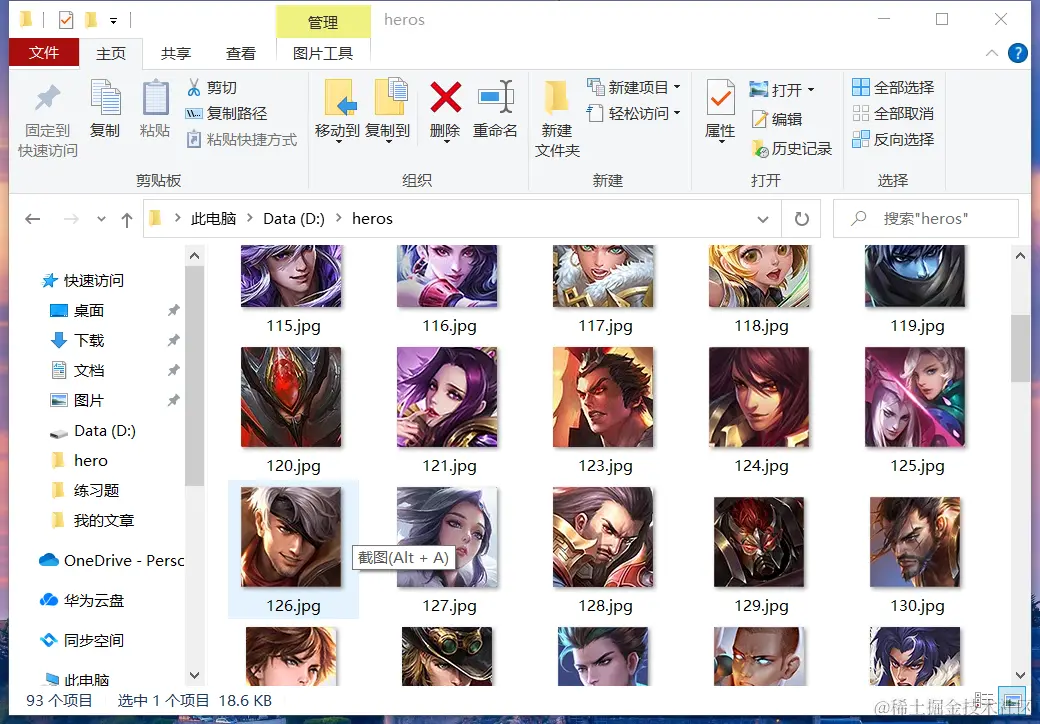The width and height of the screenshot is (1040, 724).
Task: Click the Rename (重命名) icon
Action: pos(495,97)
